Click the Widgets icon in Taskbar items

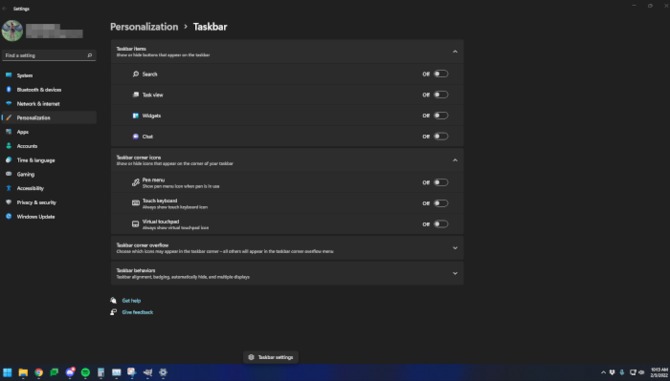click(135, 116)
